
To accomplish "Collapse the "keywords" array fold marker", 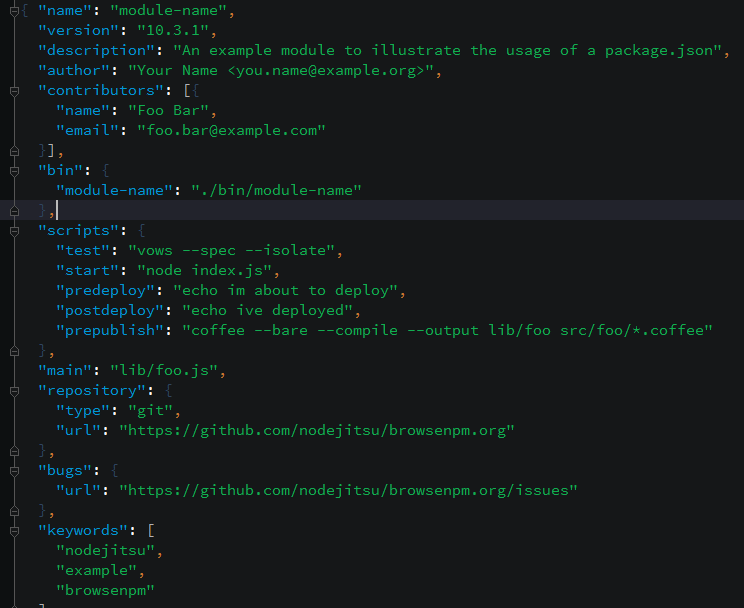I will tap(14, 531).
